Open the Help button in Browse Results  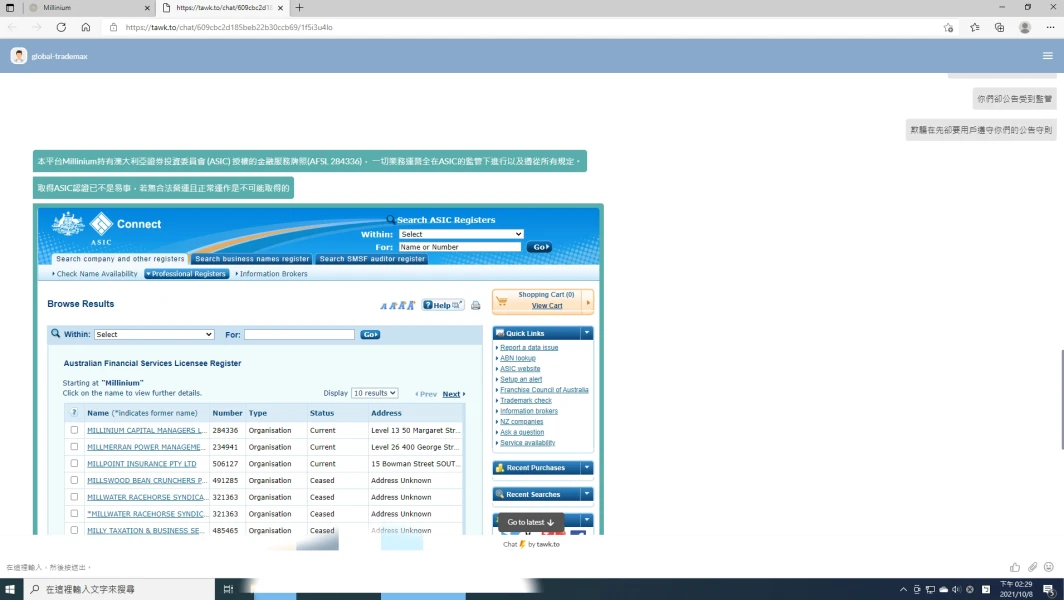(x=442, y=305)
